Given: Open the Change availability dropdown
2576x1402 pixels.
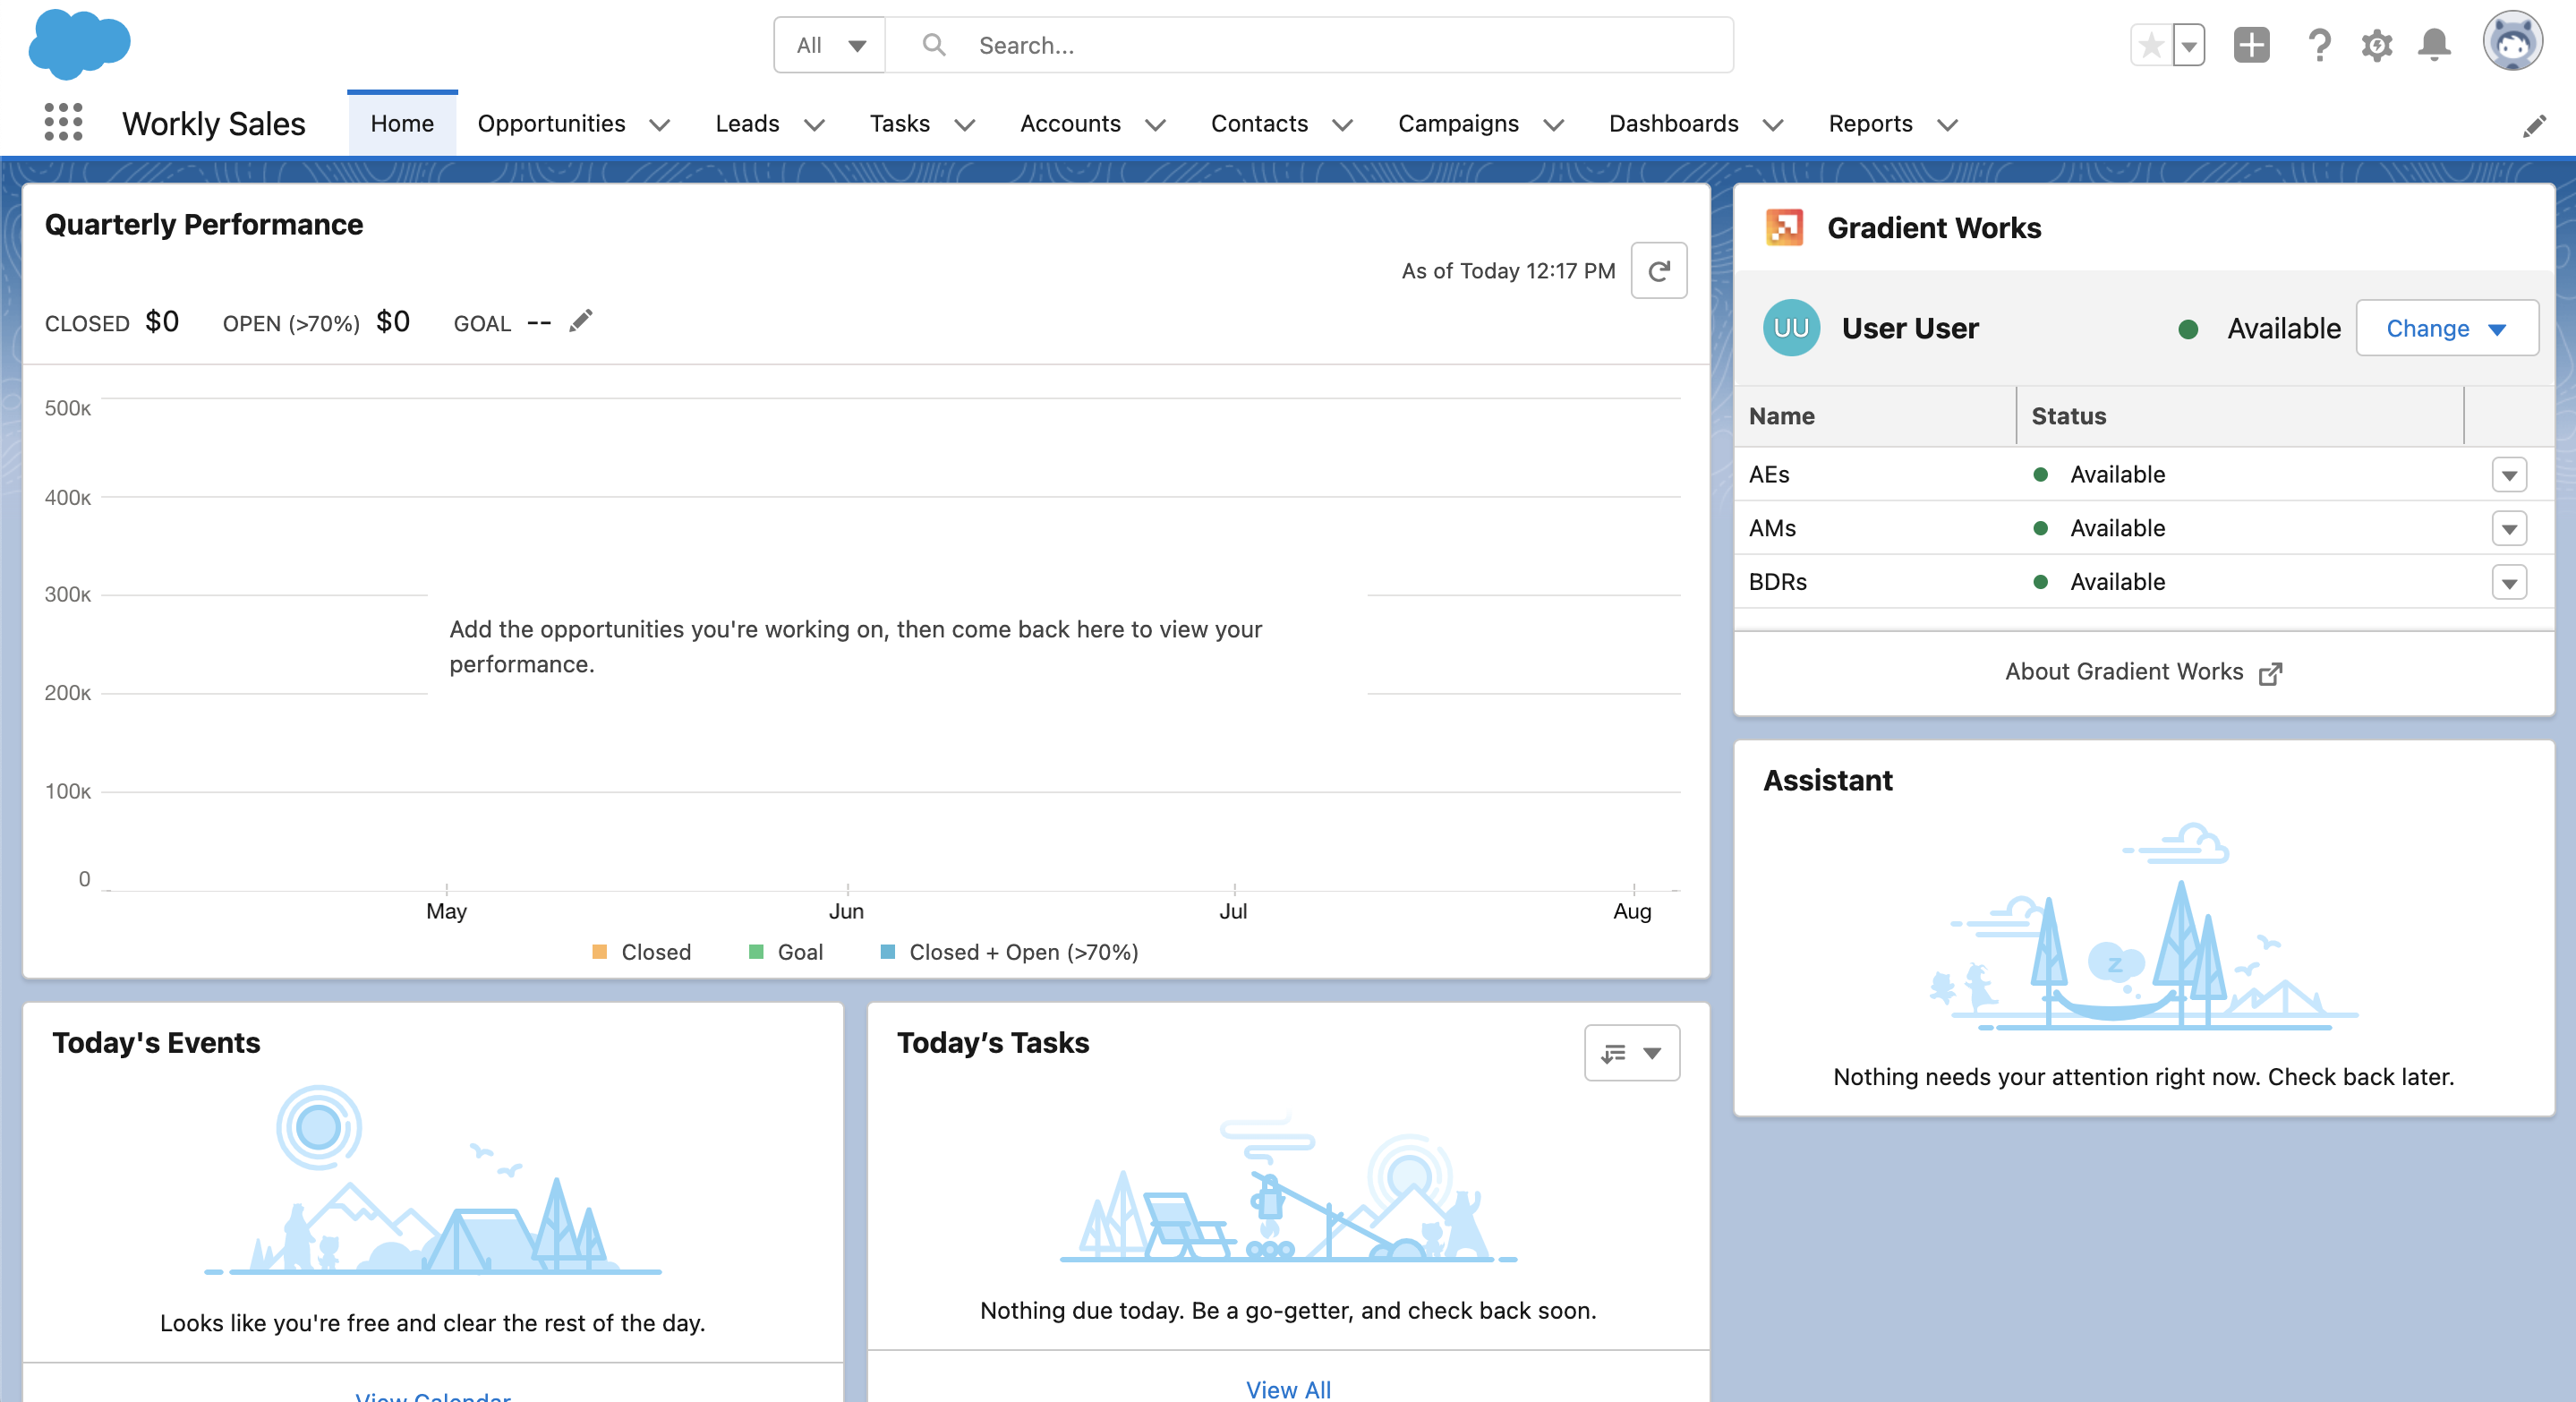Looking at the screenshot, I should (x=2446, y=328).
